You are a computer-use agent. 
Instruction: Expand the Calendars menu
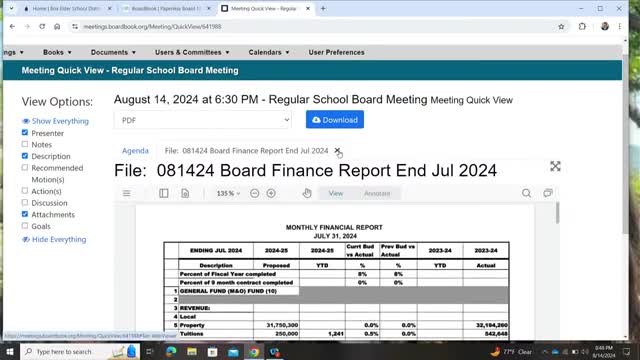click(269, 52)
